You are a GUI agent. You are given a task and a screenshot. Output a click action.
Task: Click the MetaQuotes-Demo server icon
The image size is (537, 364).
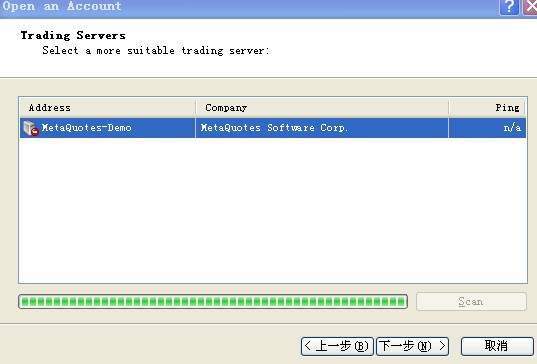coord(30,128)
